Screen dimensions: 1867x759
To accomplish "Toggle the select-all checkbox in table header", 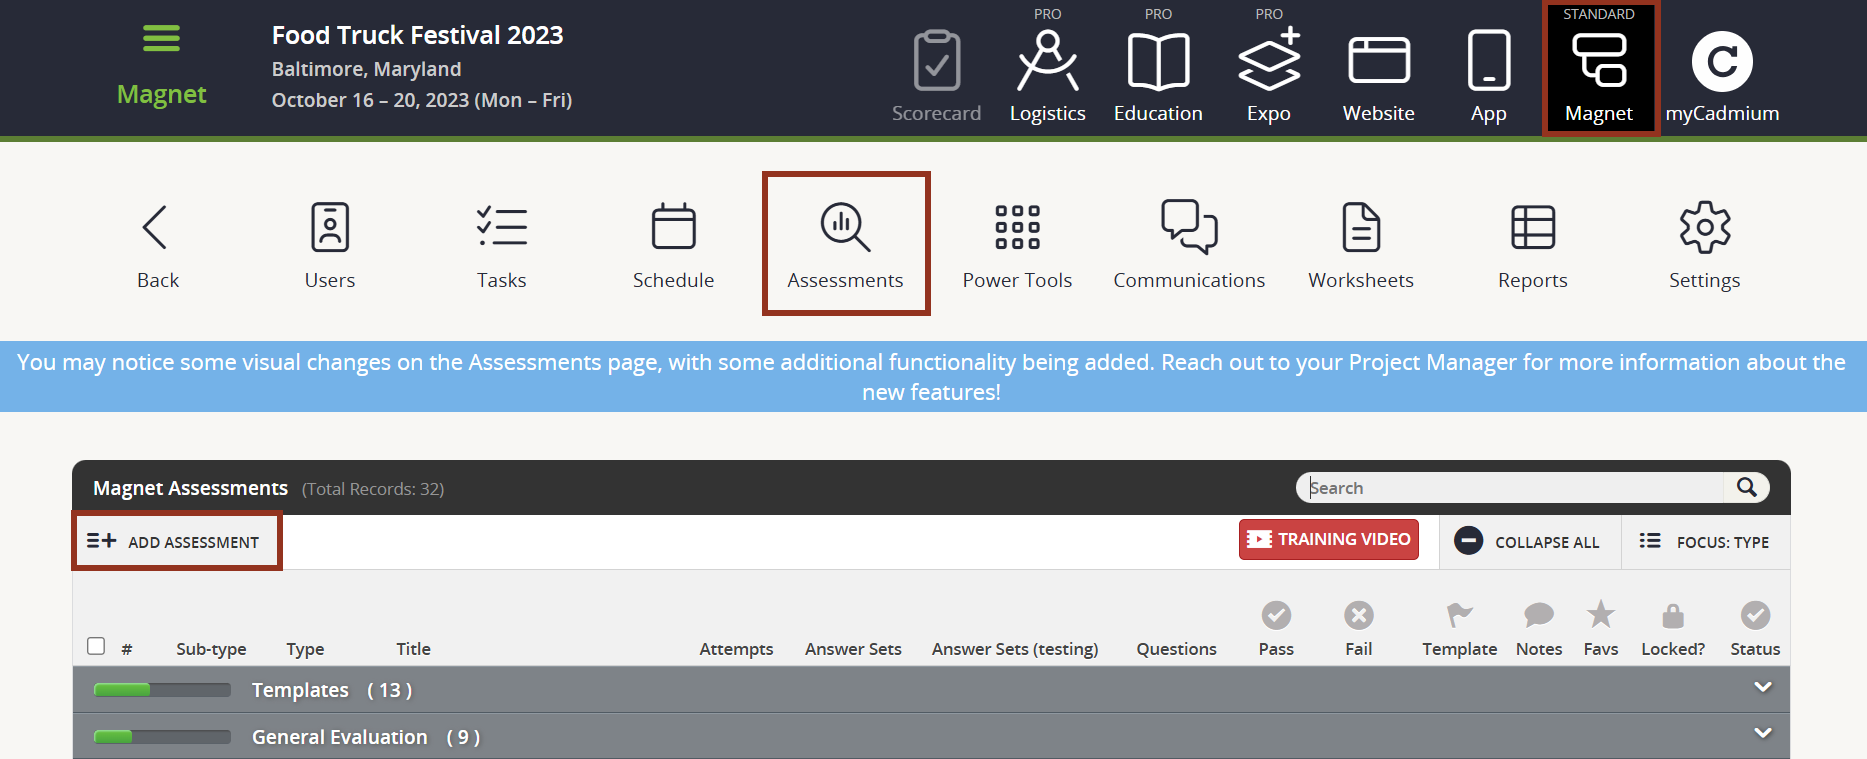I will click(96, 646).
